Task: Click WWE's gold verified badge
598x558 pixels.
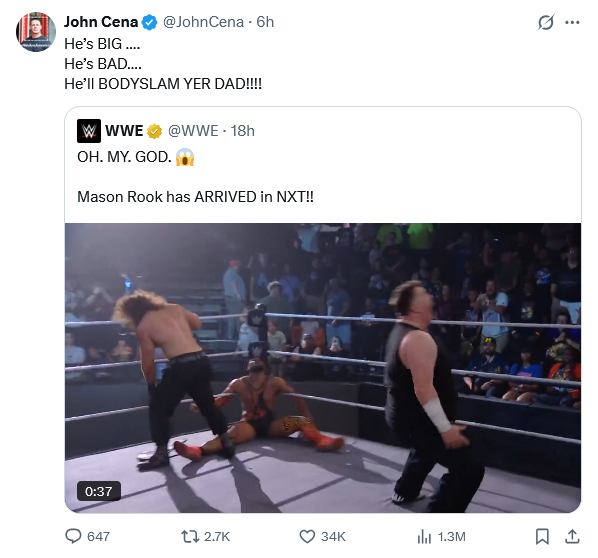Action: [x=154, y=131]
